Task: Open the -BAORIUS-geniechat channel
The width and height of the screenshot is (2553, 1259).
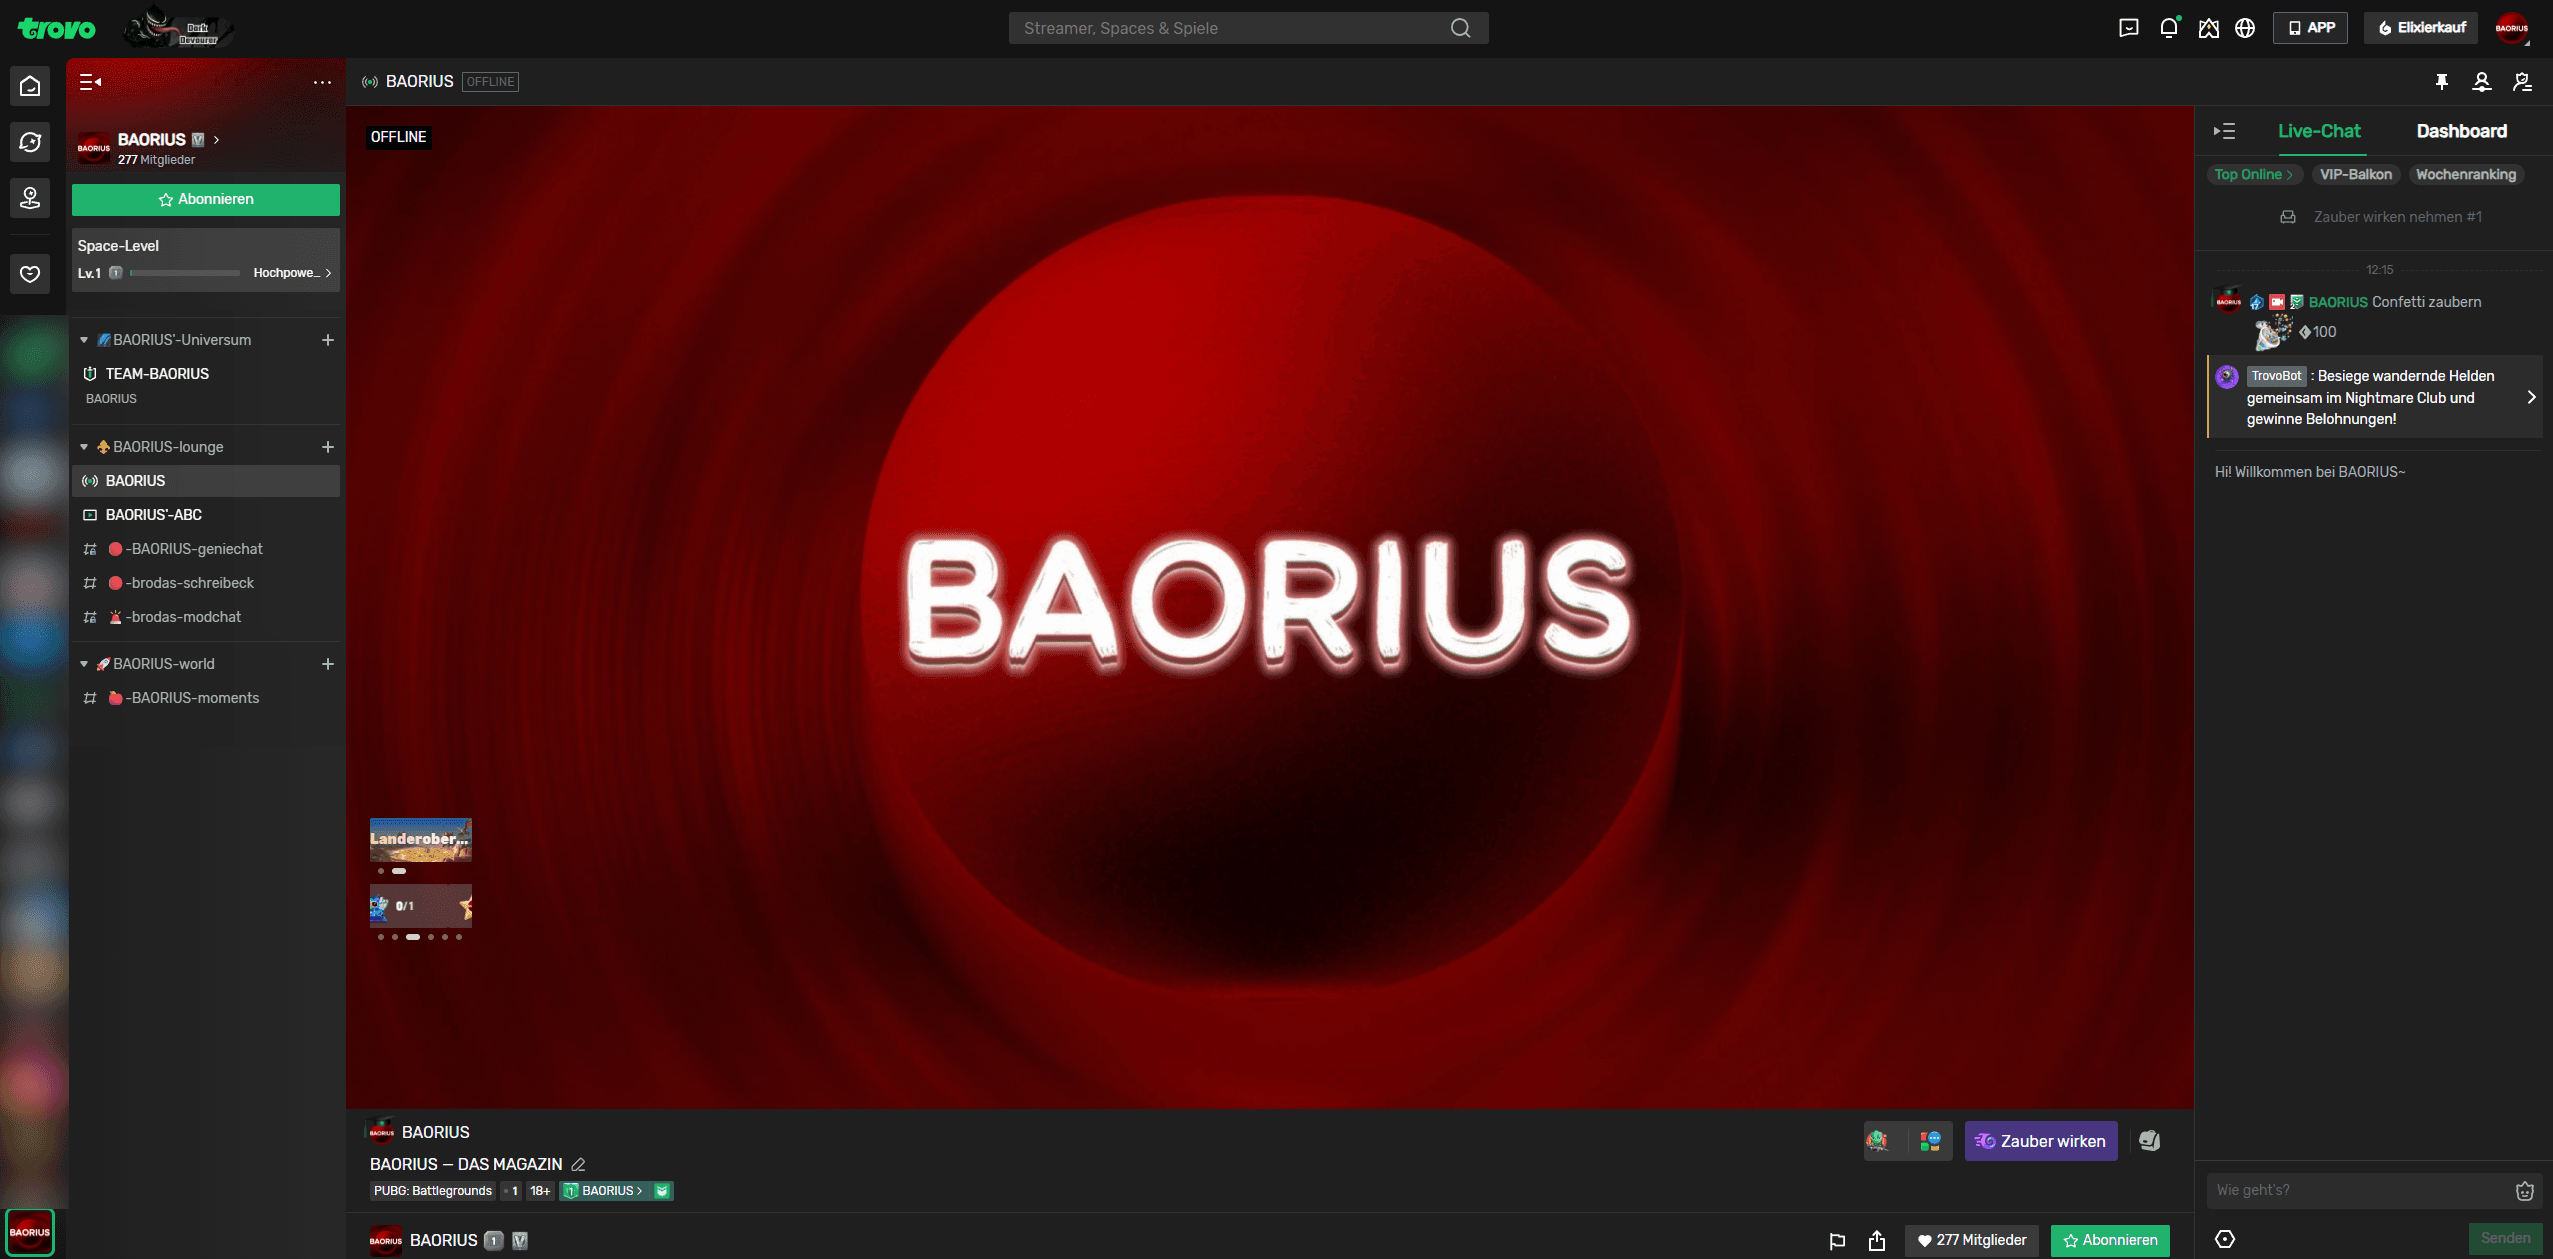Action: click(206, 549)
